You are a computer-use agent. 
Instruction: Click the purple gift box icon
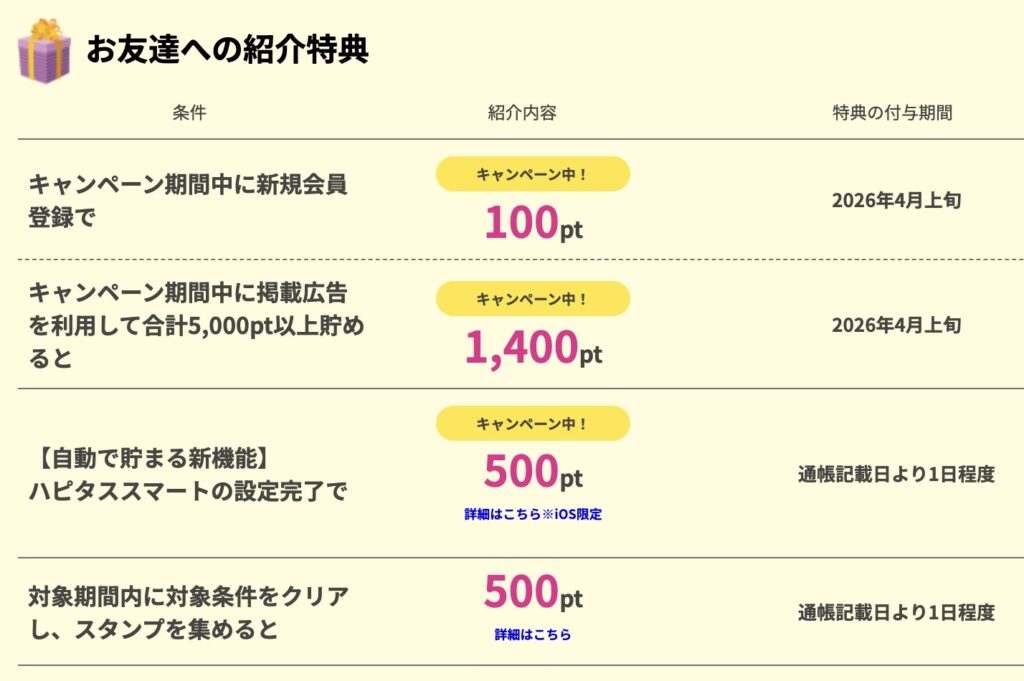[44, 50]
